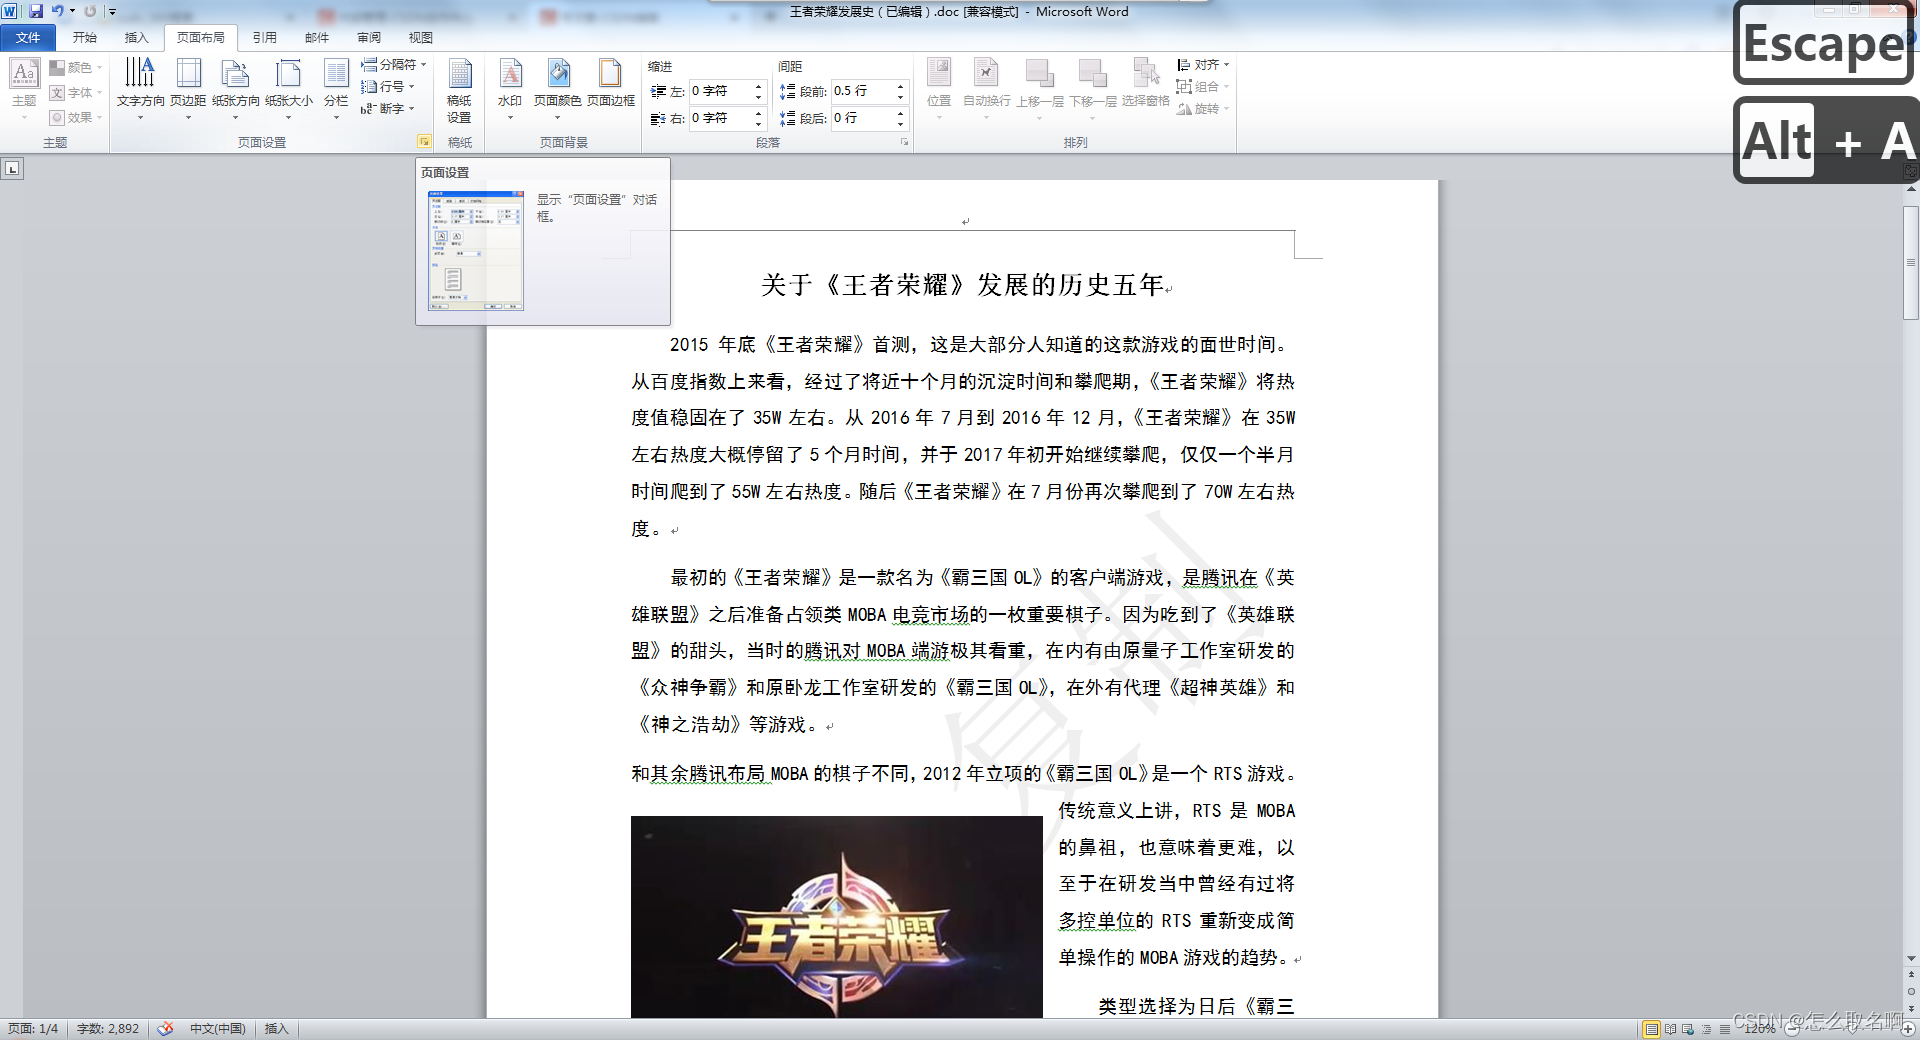Click the right indent 右 input field
Screen dimensions: 1920x1040
[x=719, y=118]
